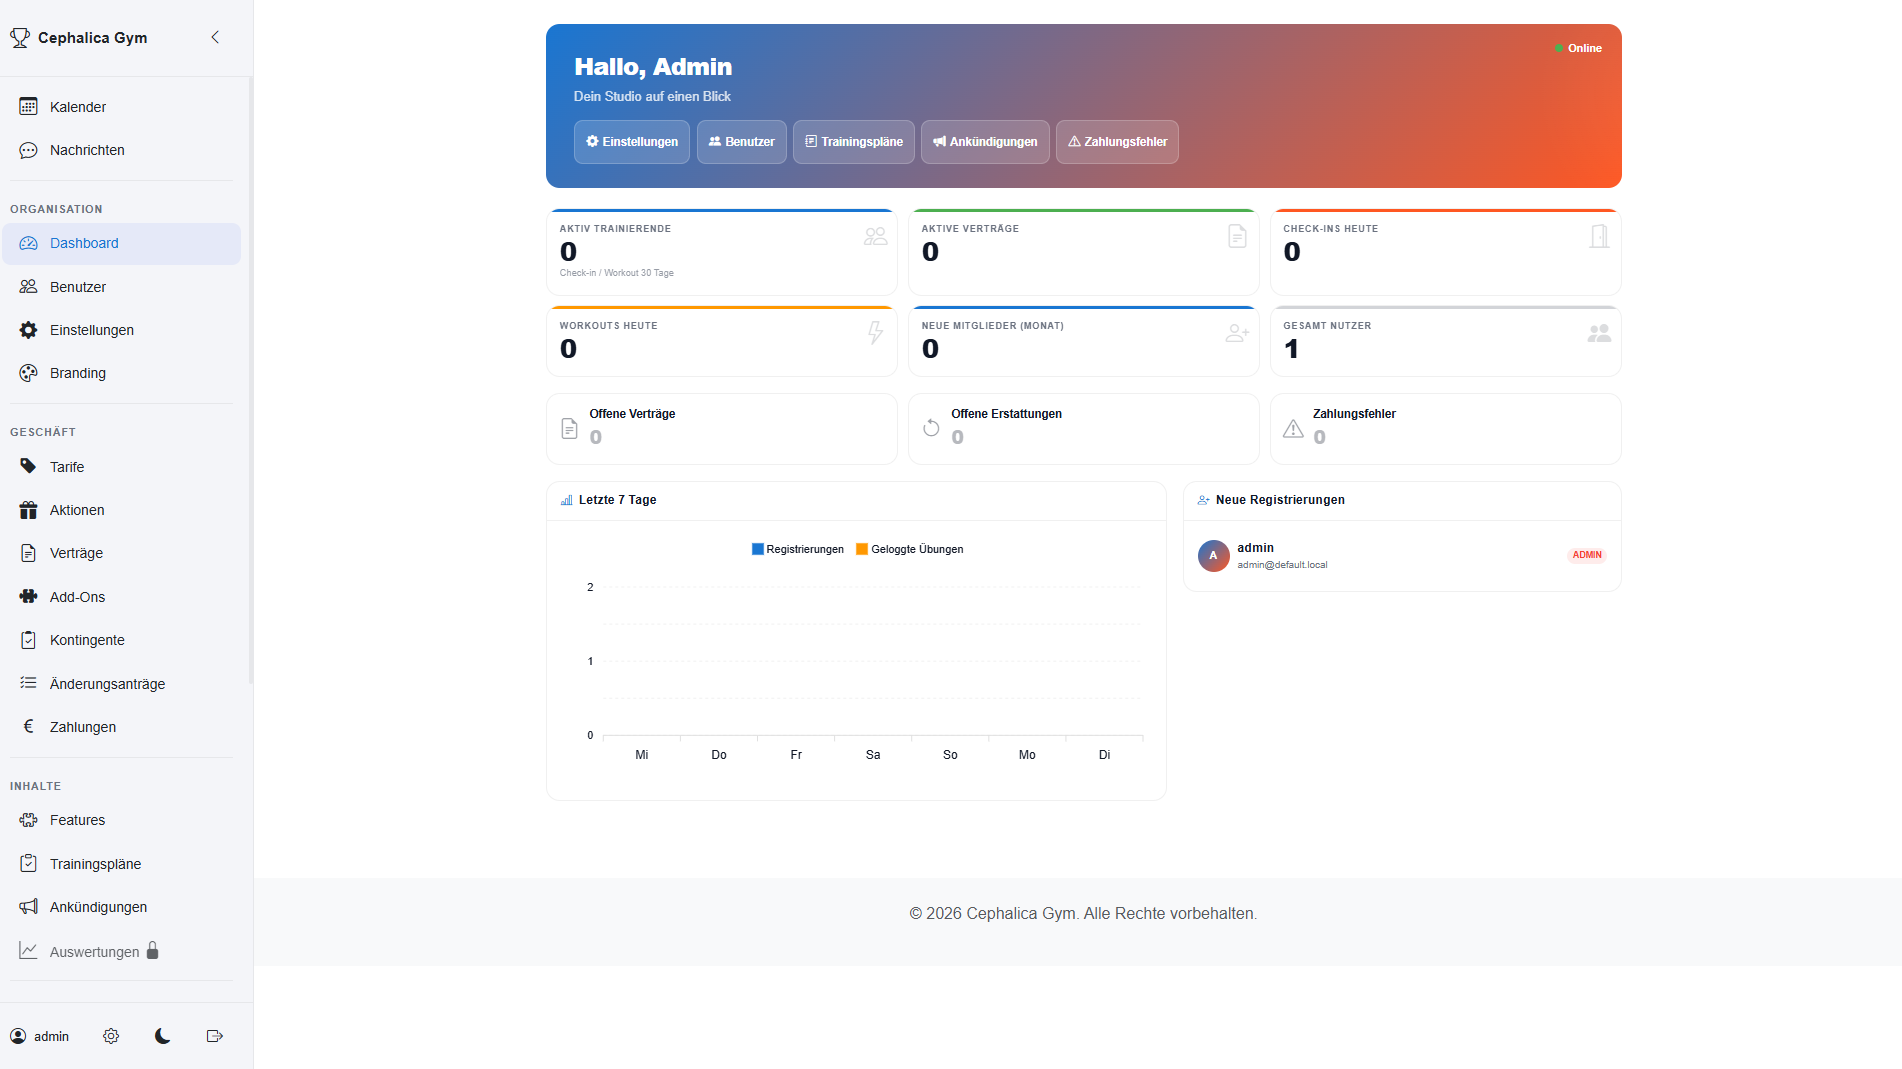This screenshot has height=1069, width=1902.
Task: Click the Check-ins Heute door icon
Action: [x=1599, y=236]
